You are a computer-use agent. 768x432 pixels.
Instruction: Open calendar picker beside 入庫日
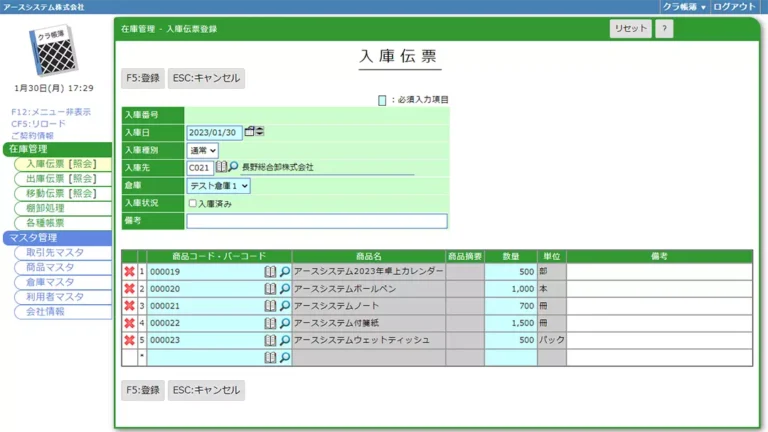[x=249, y=131]
